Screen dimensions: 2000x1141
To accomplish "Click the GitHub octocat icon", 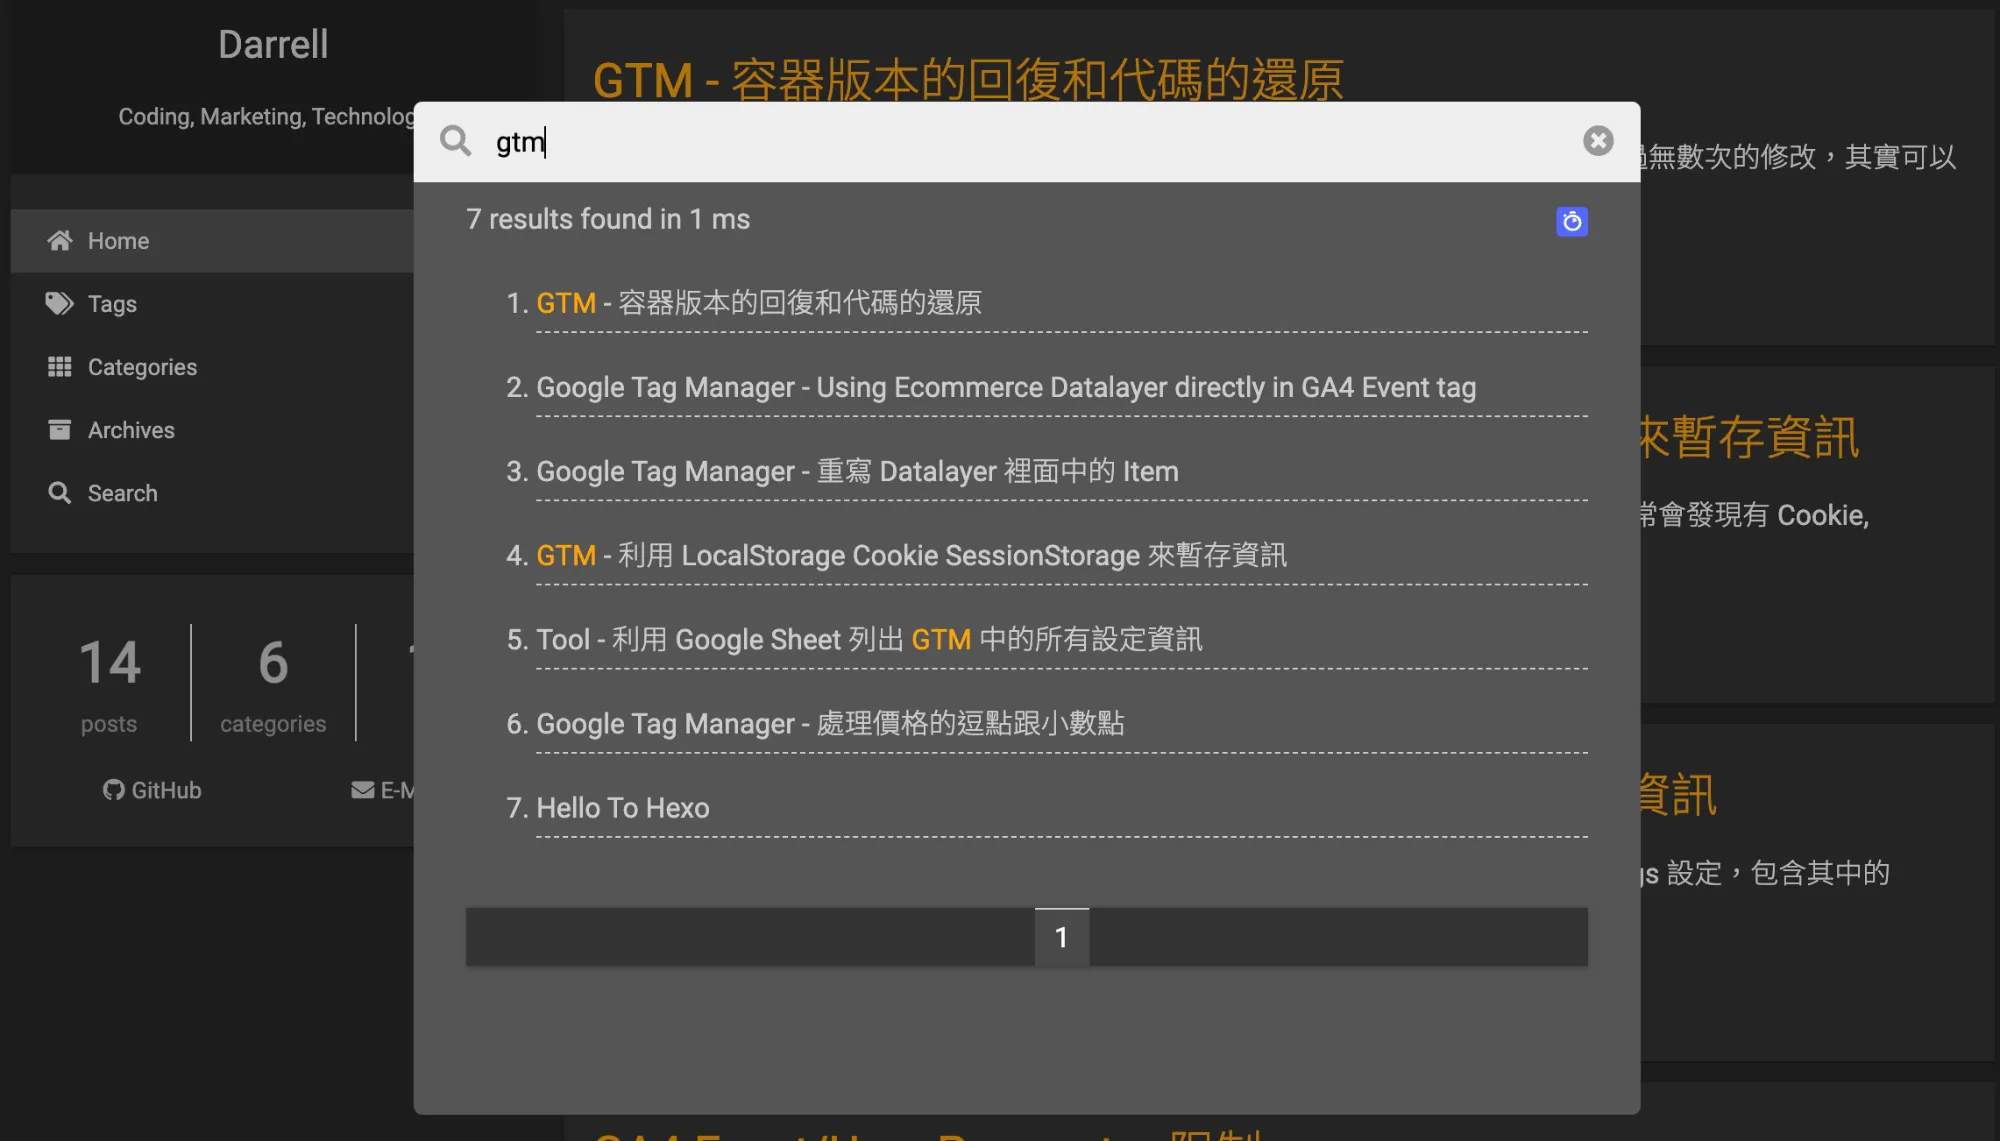I will tap(113, 790).
